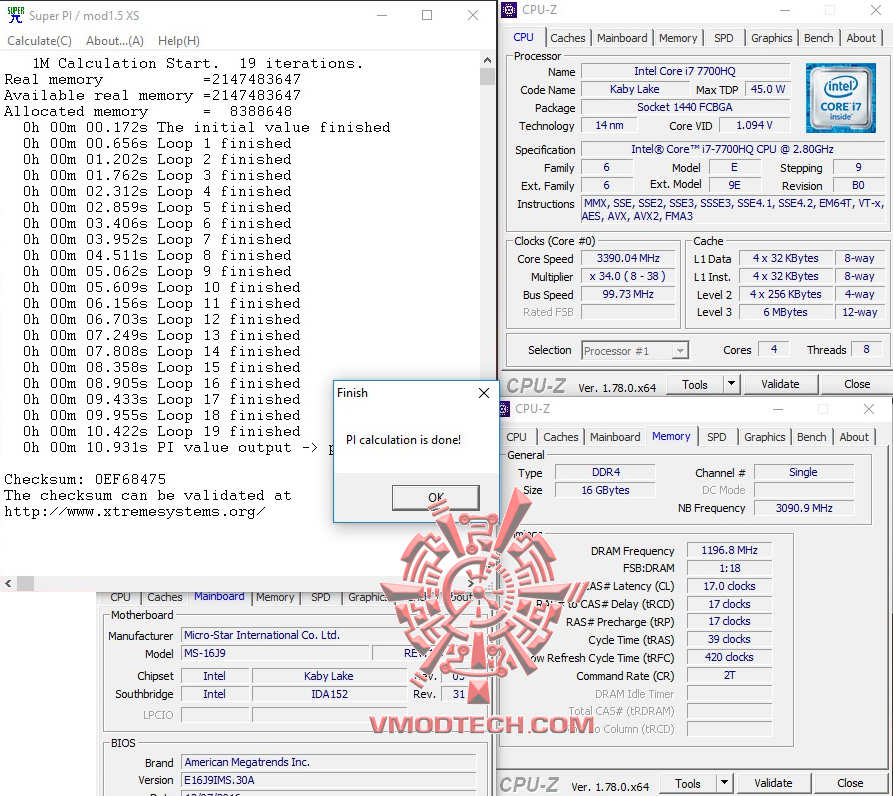893x796 pixels.
Task: Select CPU tab in top CPU-Z window
Action: tap(523, 38)
